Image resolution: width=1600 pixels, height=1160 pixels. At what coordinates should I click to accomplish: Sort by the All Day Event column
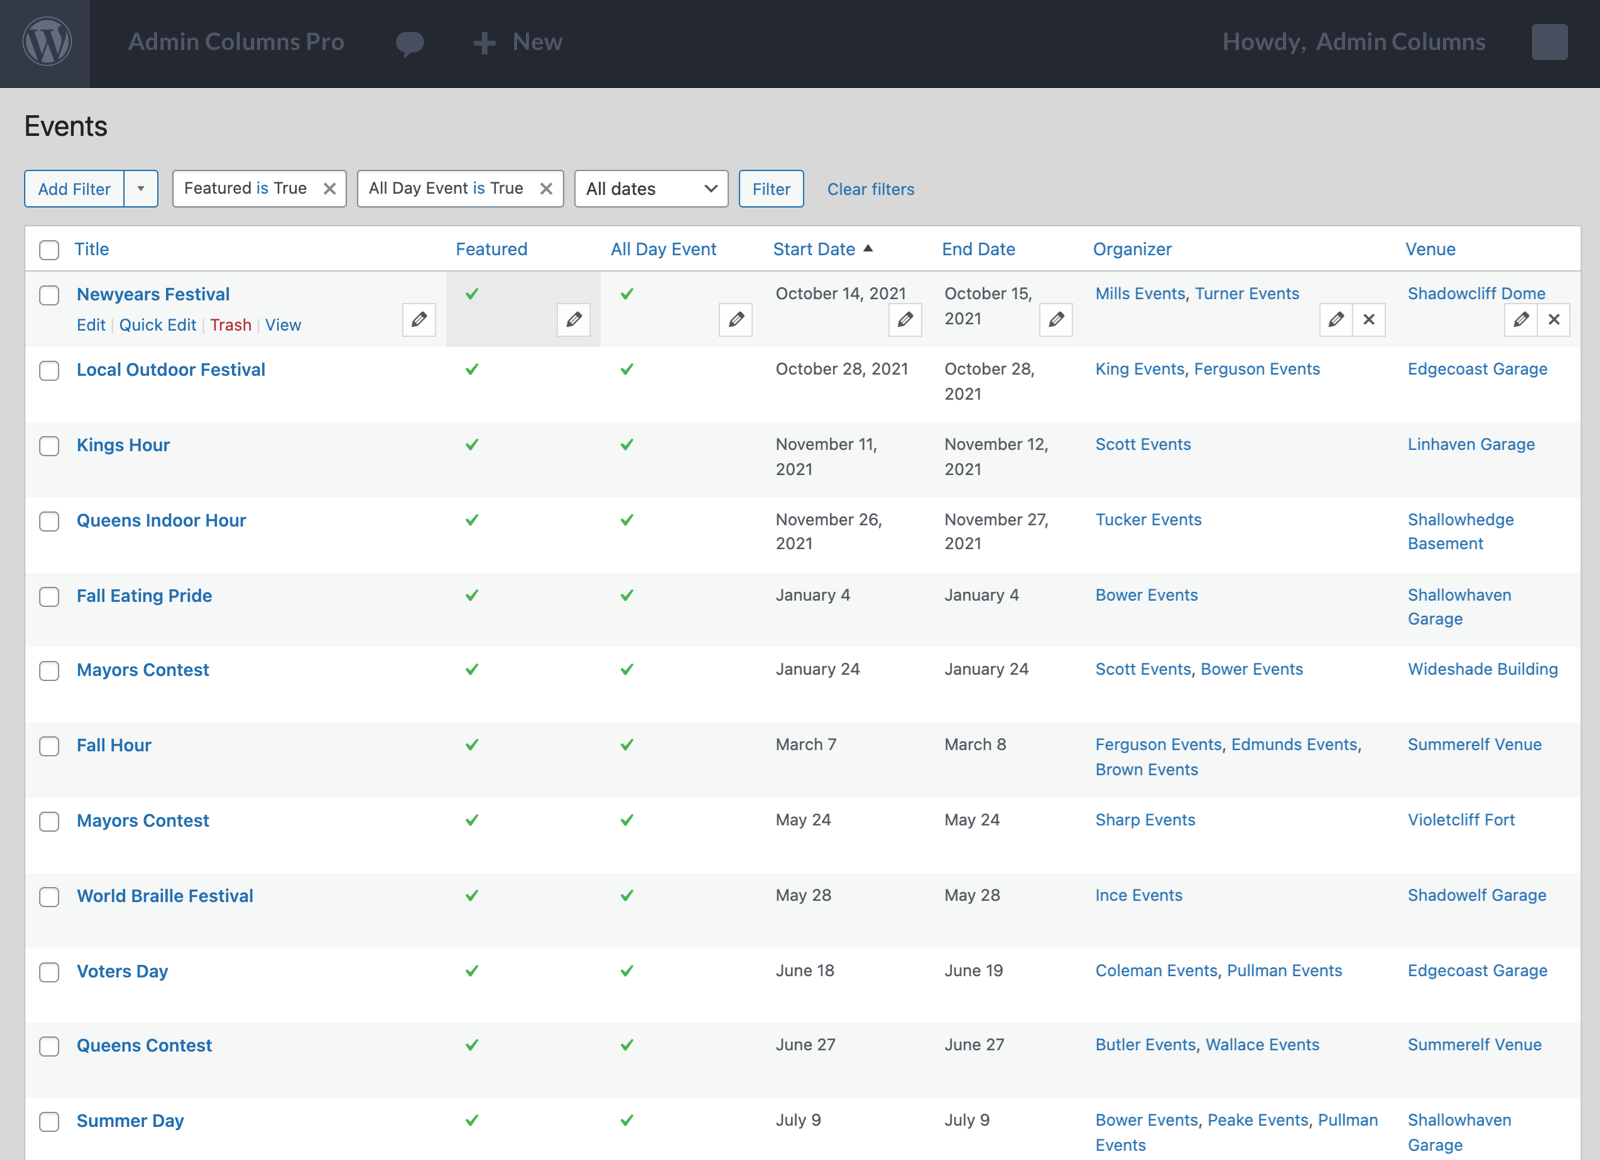point(664,249)
